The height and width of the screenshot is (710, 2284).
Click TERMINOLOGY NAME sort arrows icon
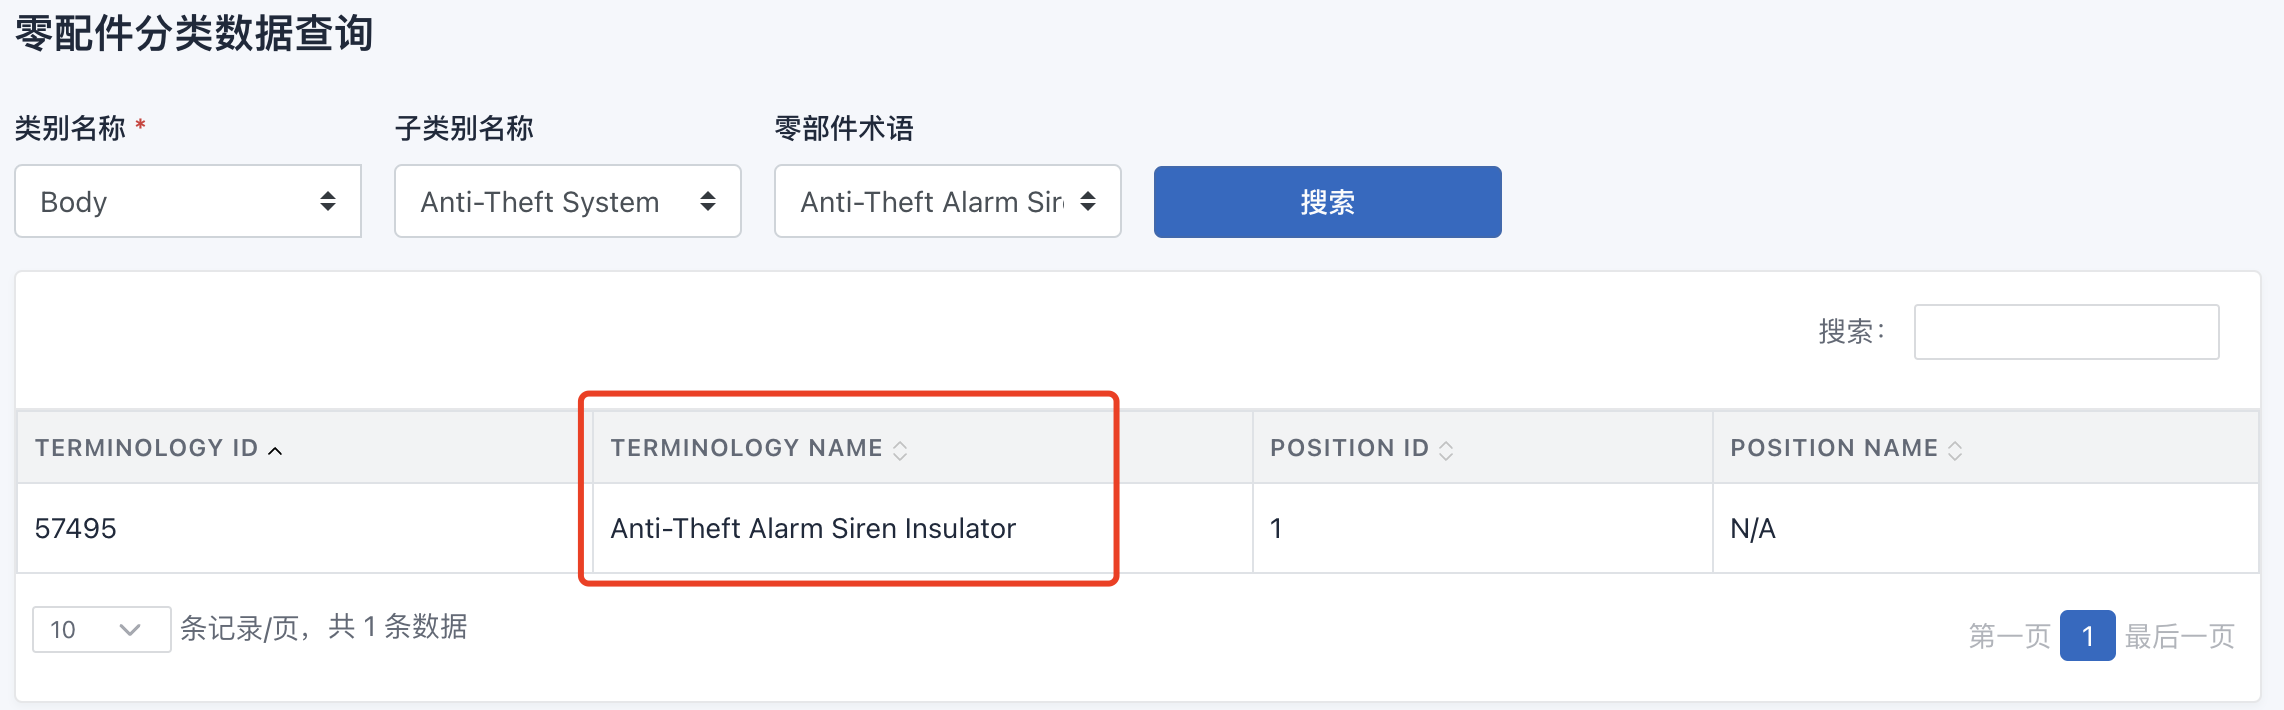pyautogui.click(x=900, y=450)
